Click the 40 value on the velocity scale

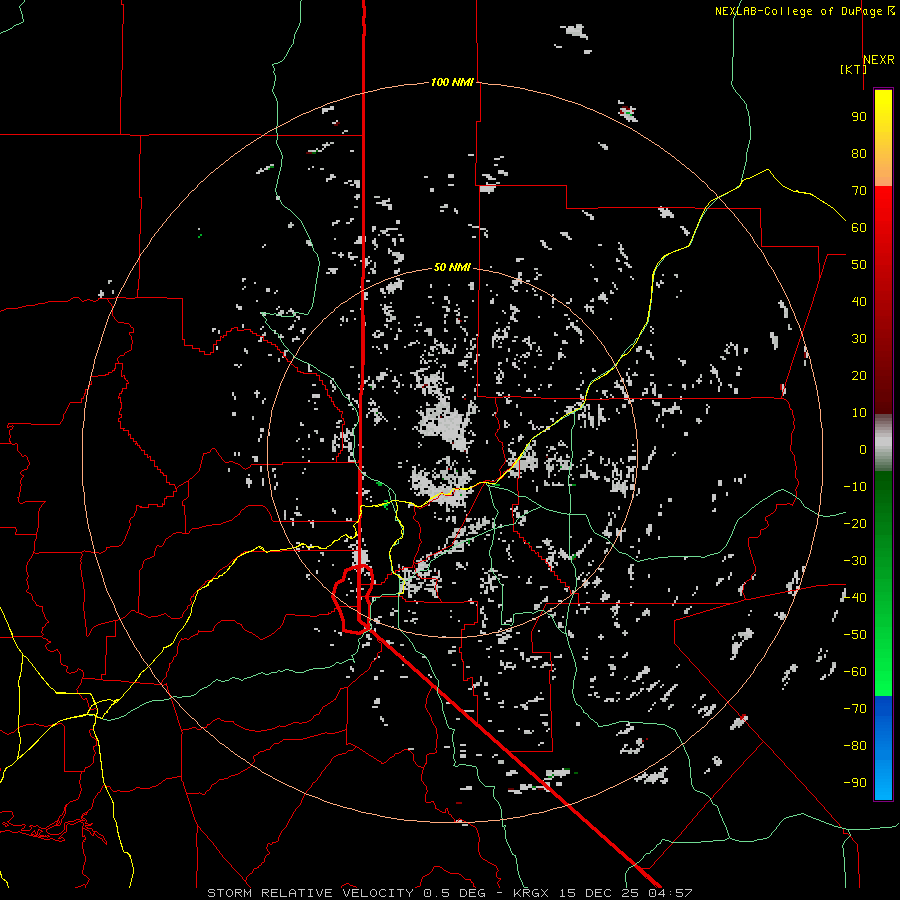pos(859,302)
